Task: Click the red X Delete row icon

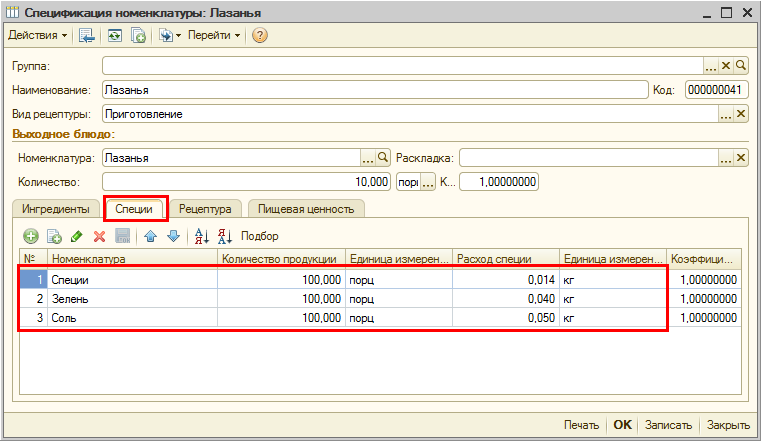Action: (x=99, y=236)
